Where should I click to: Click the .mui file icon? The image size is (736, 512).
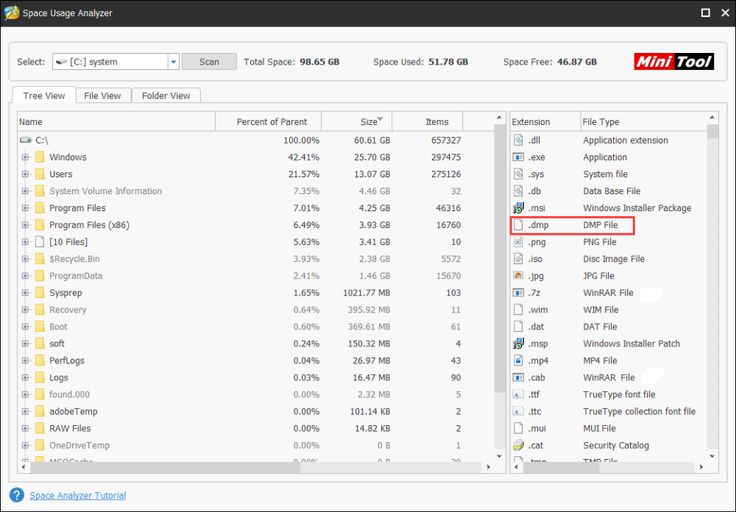click(518, 428)
